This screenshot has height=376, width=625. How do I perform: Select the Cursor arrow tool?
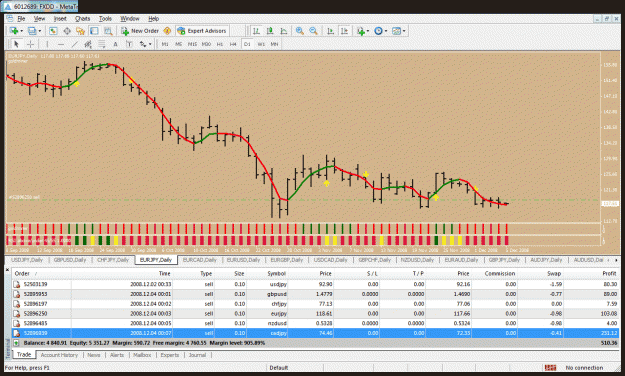click(16, 44)
